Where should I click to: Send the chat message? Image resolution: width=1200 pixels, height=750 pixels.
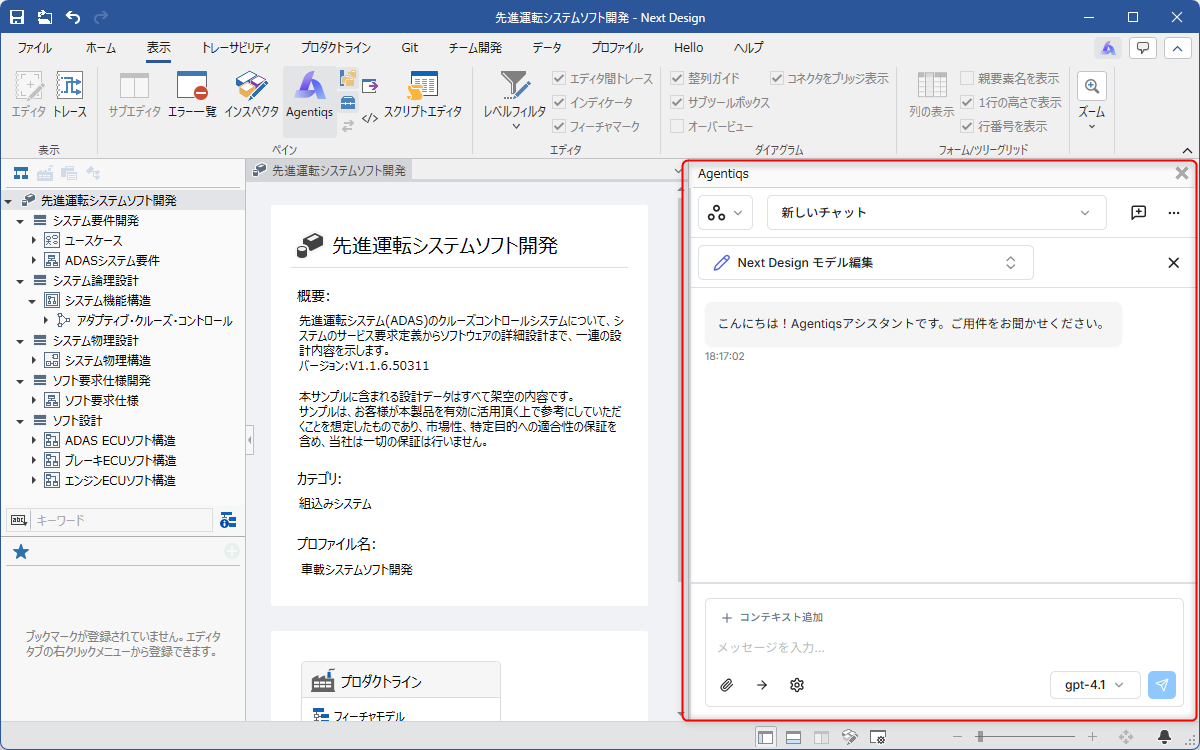[1162, 685]
